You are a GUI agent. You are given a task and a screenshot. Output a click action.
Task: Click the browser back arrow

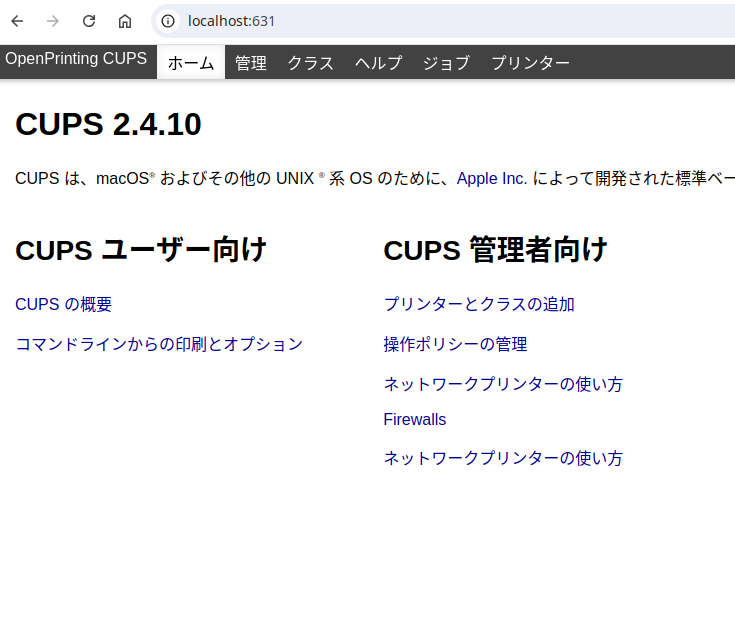pyautogui.click(x=17, y=21)
